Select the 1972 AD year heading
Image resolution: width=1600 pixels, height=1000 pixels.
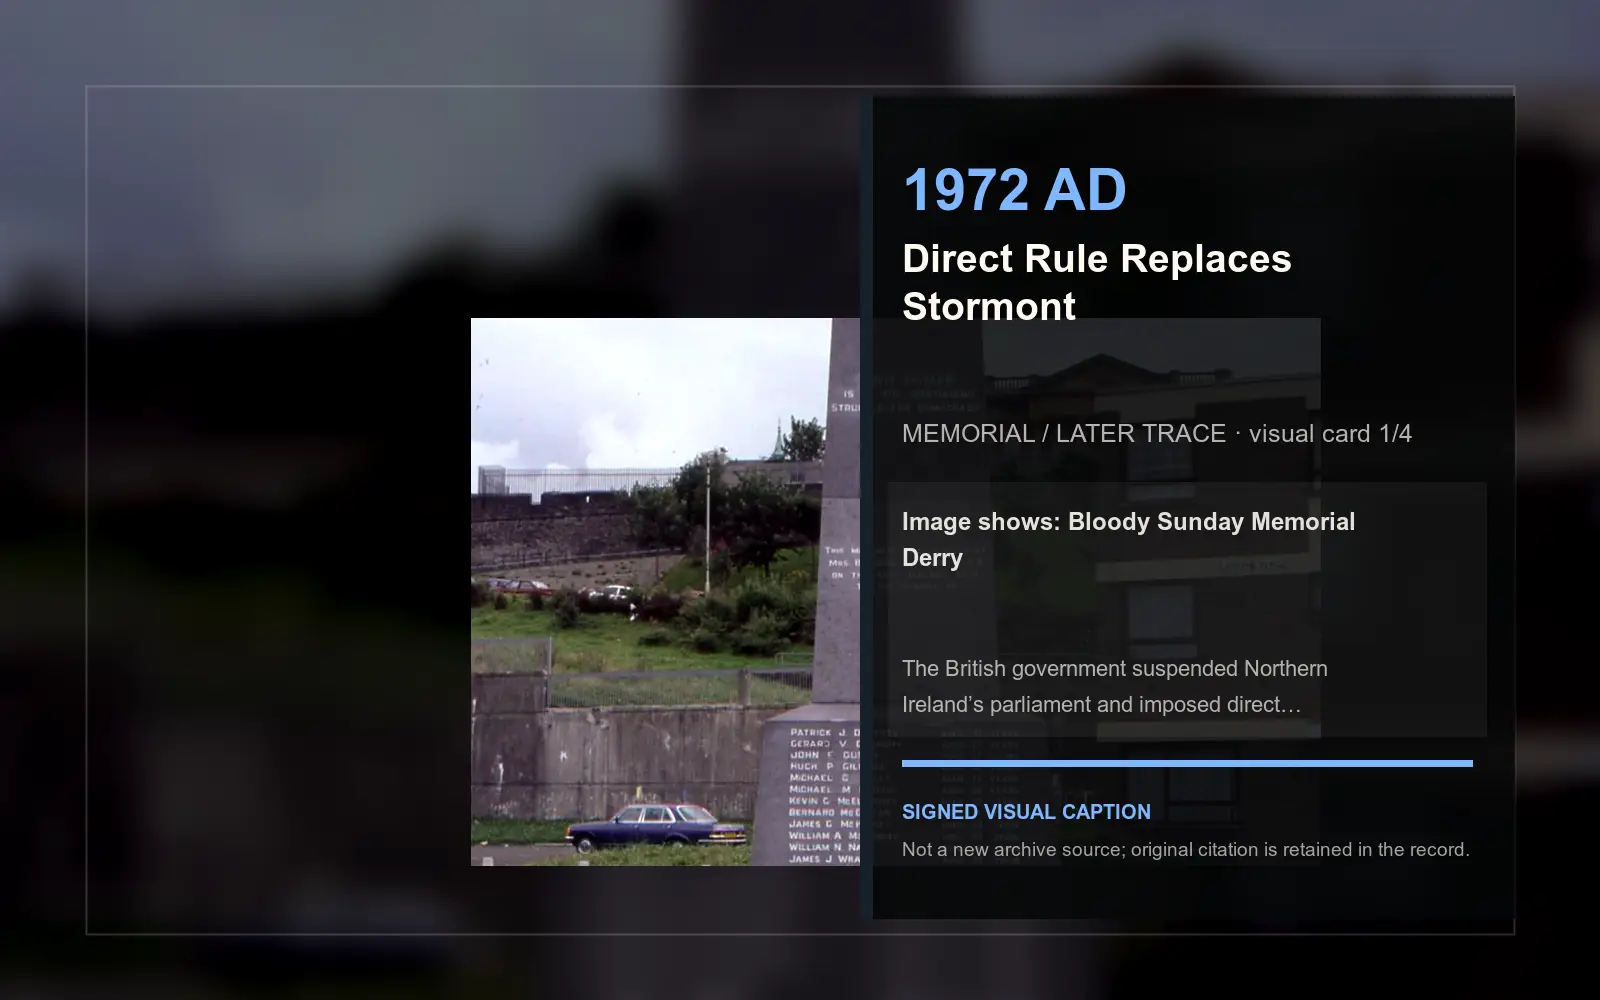(1014, 190)
